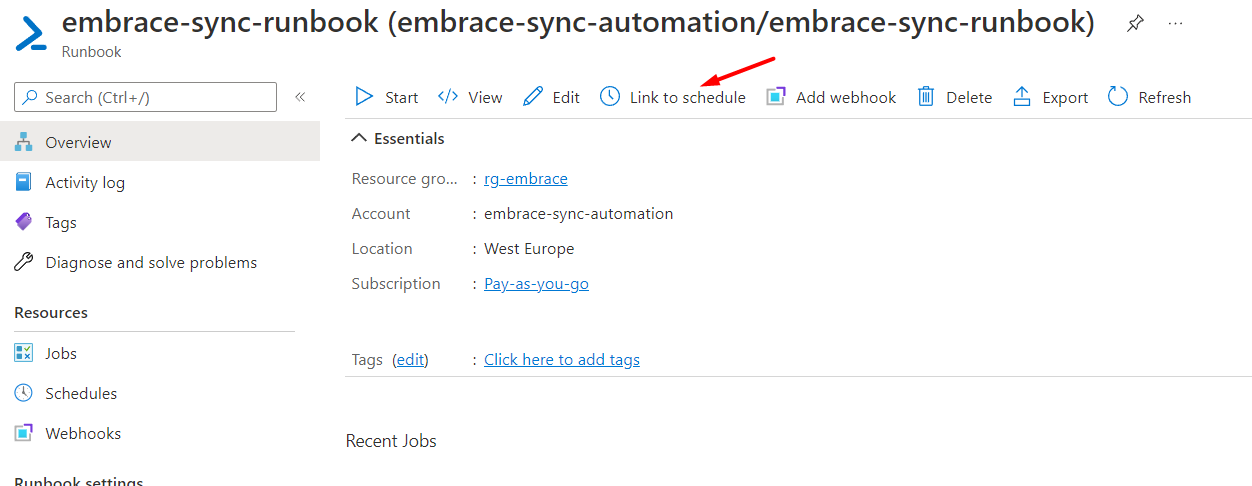Image resolution: width=1252 pixels, height=486 pixels.
Task: Click the Resources section header
Action: 51,313
